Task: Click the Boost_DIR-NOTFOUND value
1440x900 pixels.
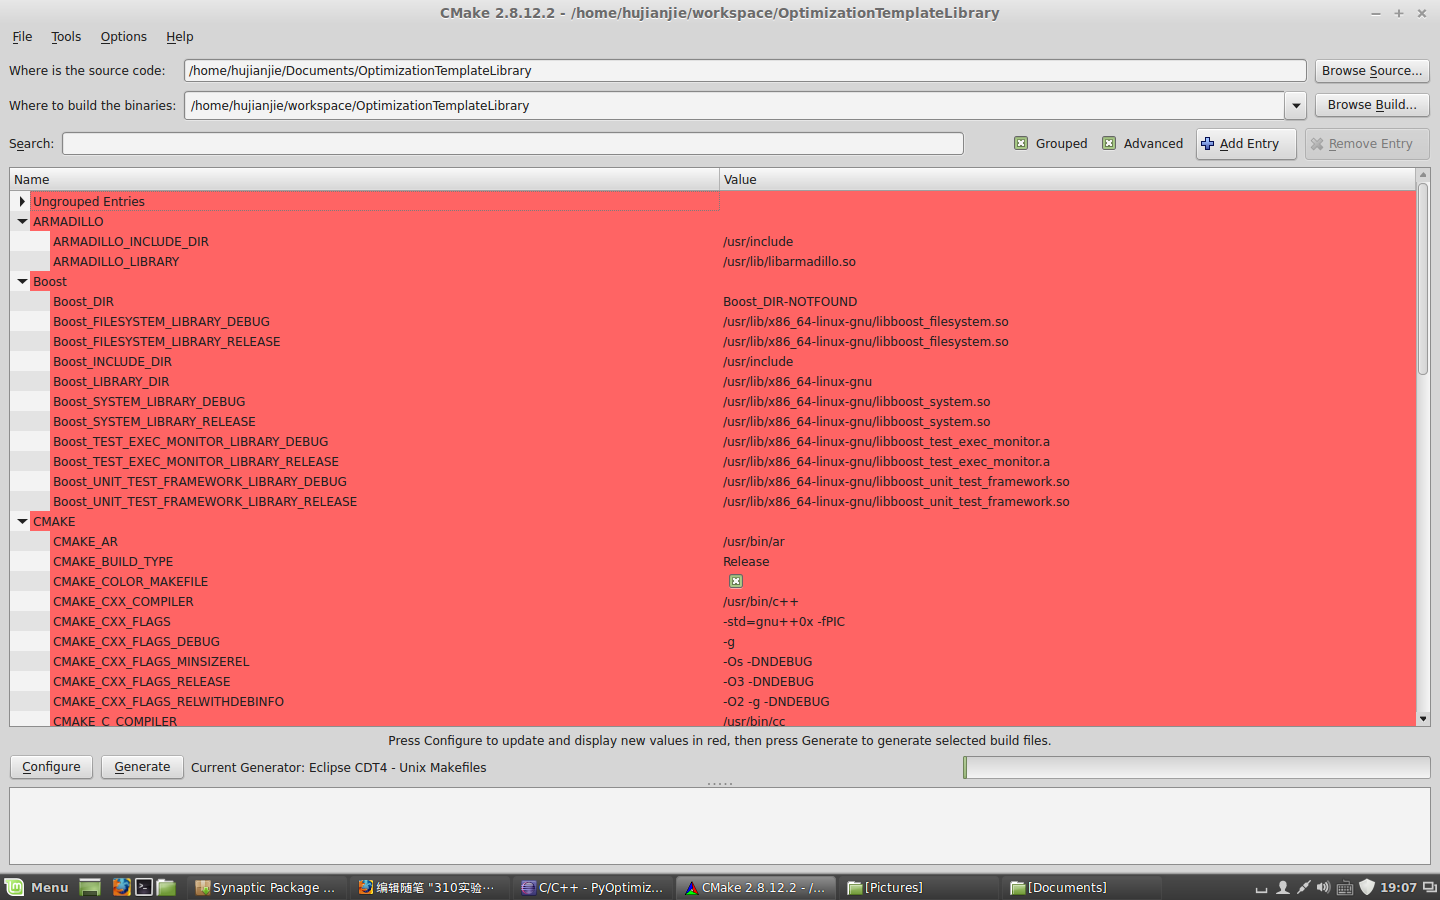Action: [790, 301]
